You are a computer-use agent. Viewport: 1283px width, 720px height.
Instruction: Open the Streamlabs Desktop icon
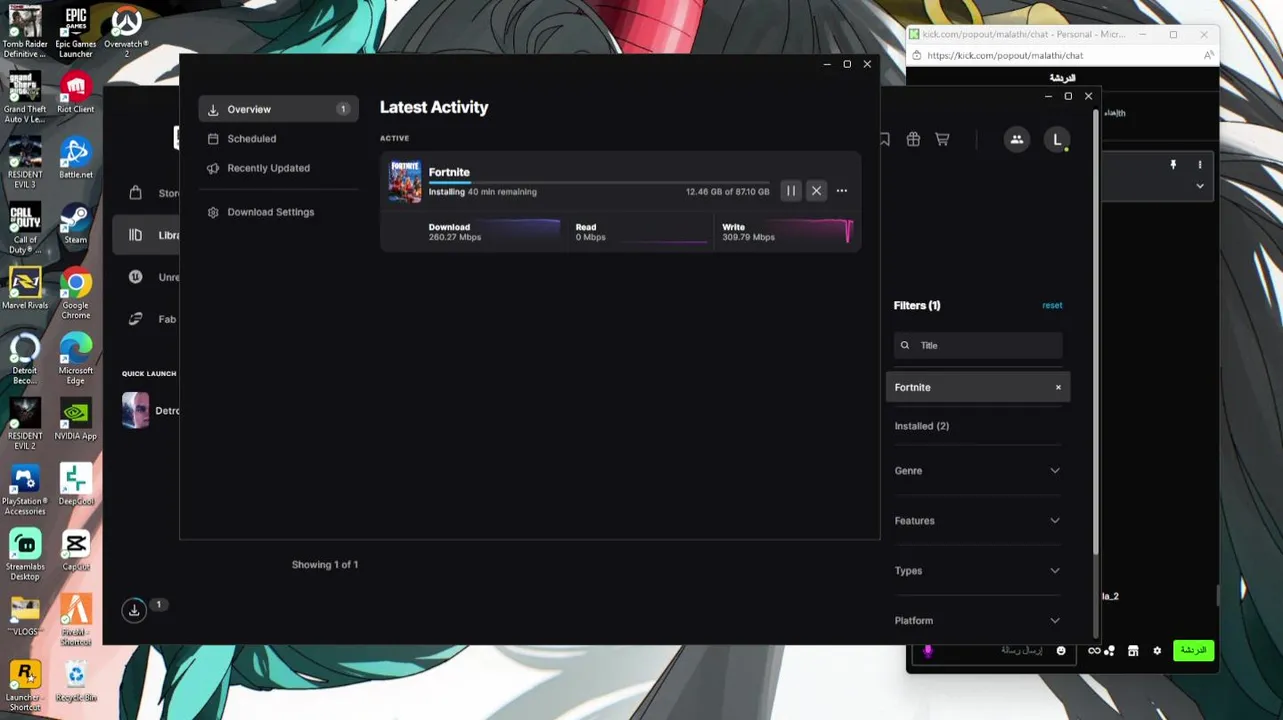25,555
